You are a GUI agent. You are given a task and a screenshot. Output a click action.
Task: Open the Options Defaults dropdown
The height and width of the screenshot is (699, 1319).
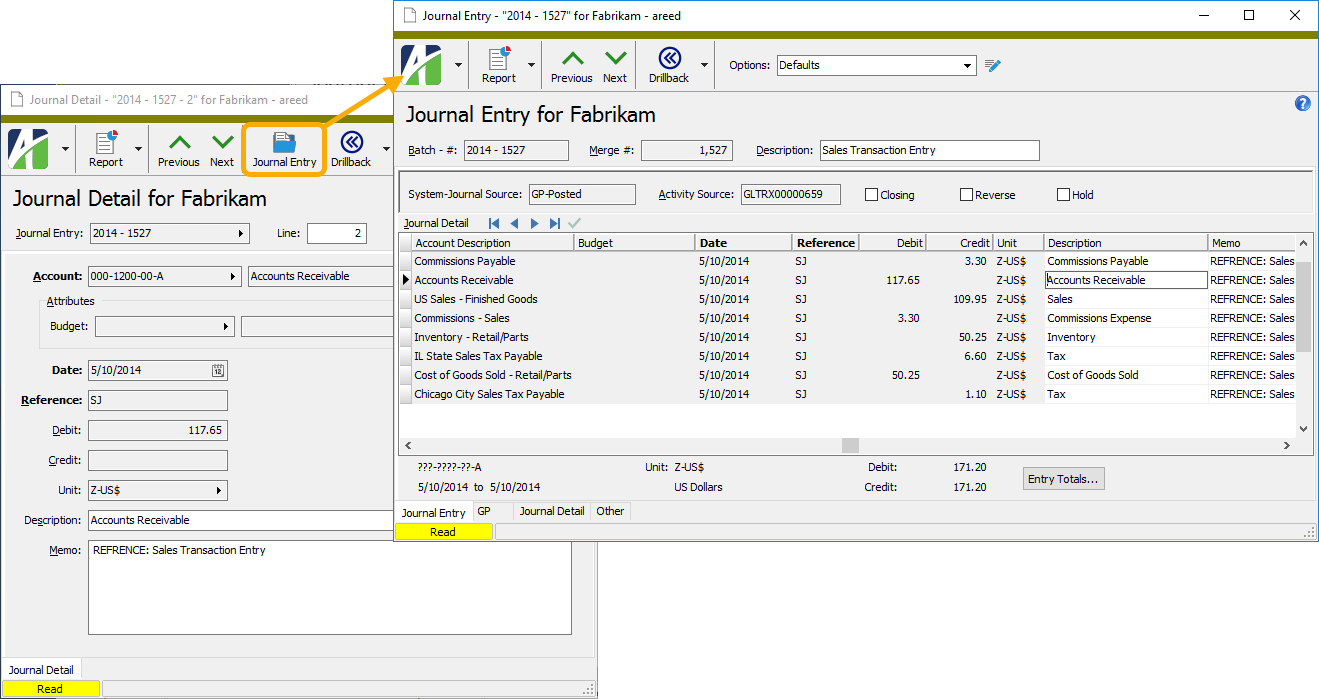point(967,66)
